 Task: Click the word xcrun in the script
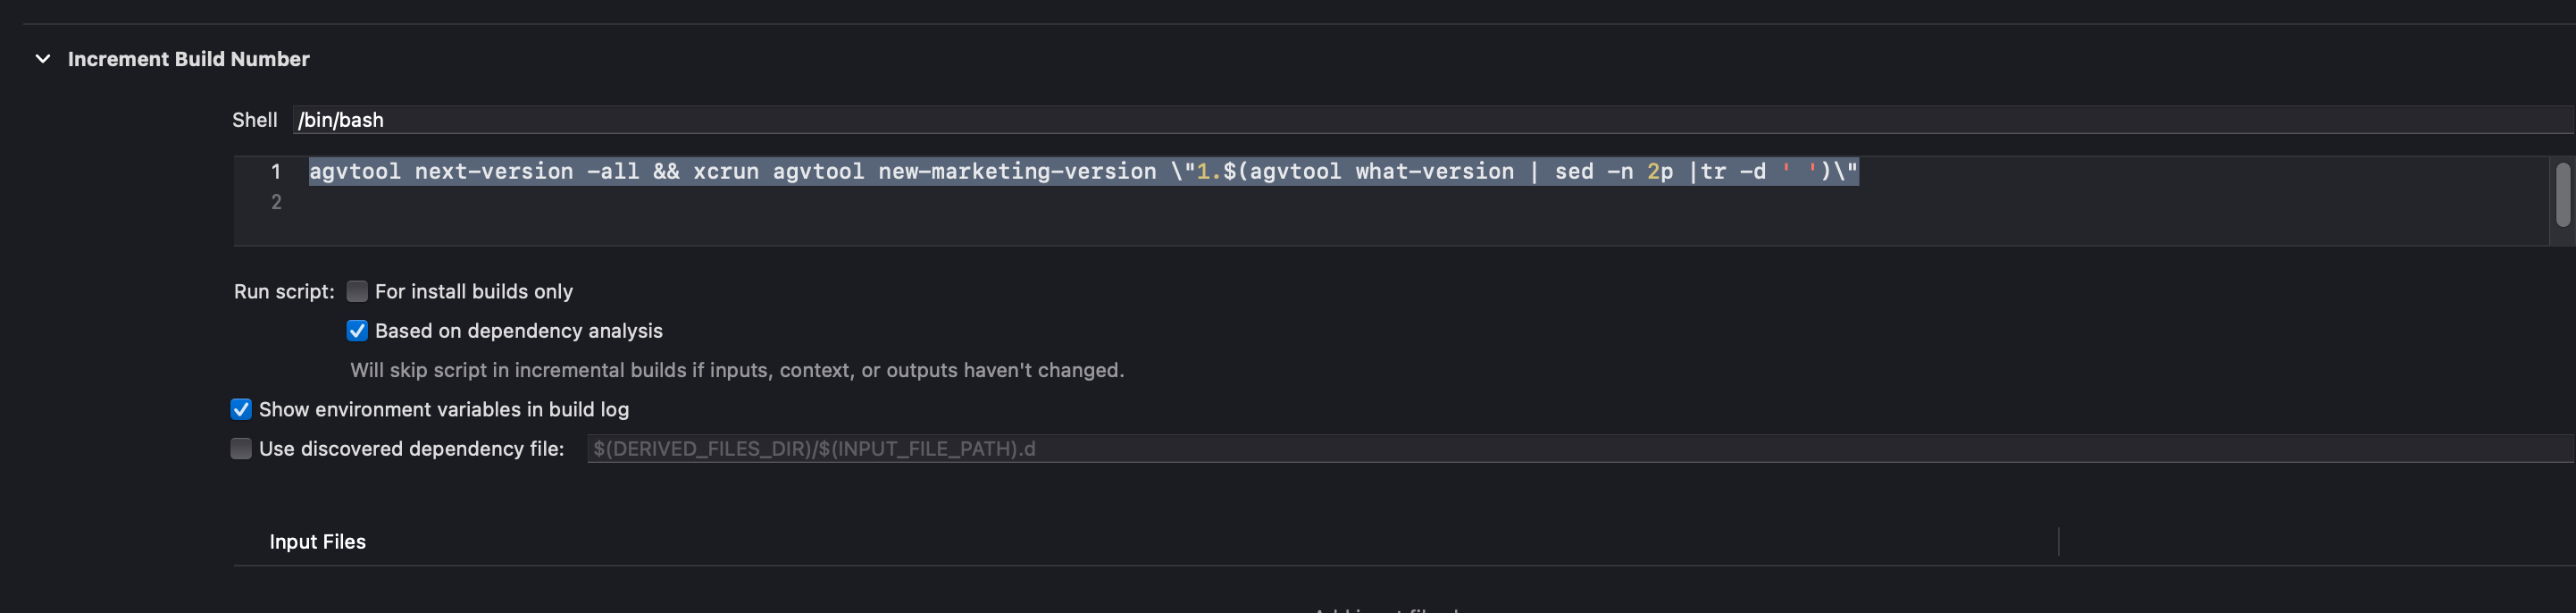pos(725,172)
